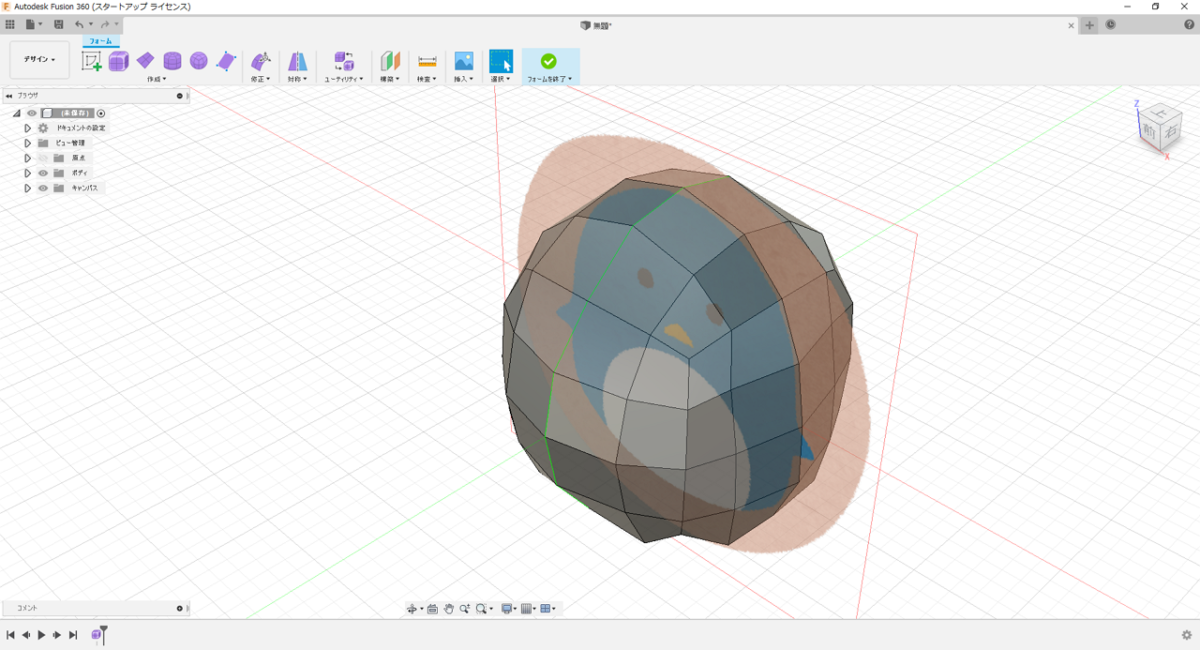The image size is (1200, 650).
Task: Click the Edit Form tool icon
Action: (x=261, y=61)
